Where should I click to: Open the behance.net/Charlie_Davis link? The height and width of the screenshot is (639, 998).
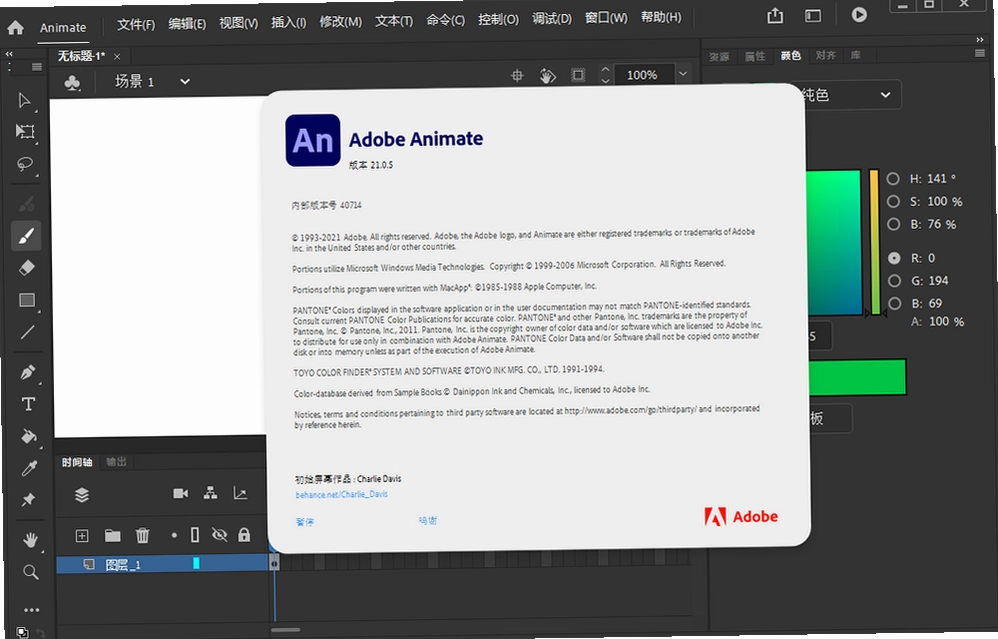click(x=341, y=495)
